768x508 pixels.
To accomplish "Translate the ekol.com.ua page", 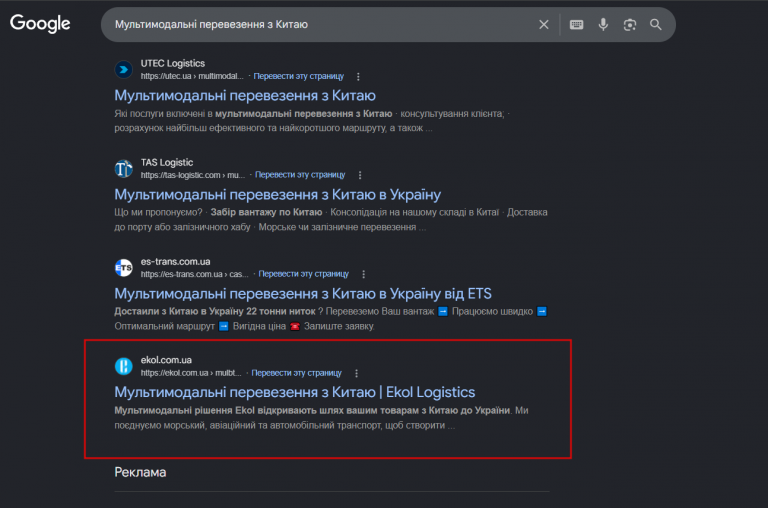I will (296, 373).
